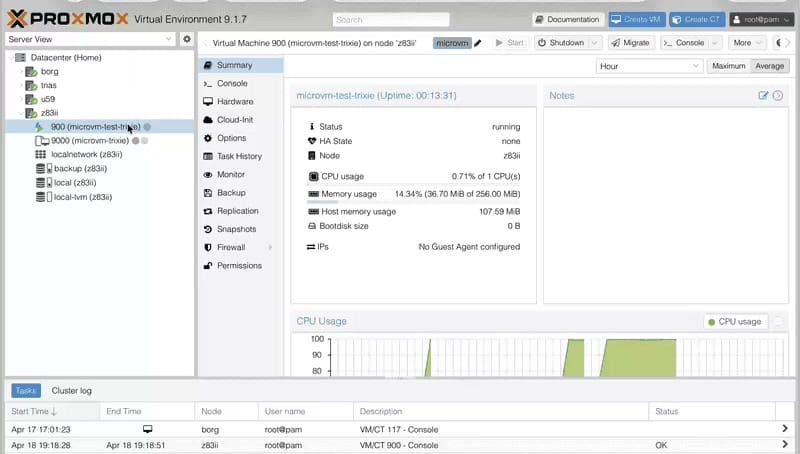Open the Hardware section
The height and width of the screenshot is (454, 800).
[x=234, y=102]
